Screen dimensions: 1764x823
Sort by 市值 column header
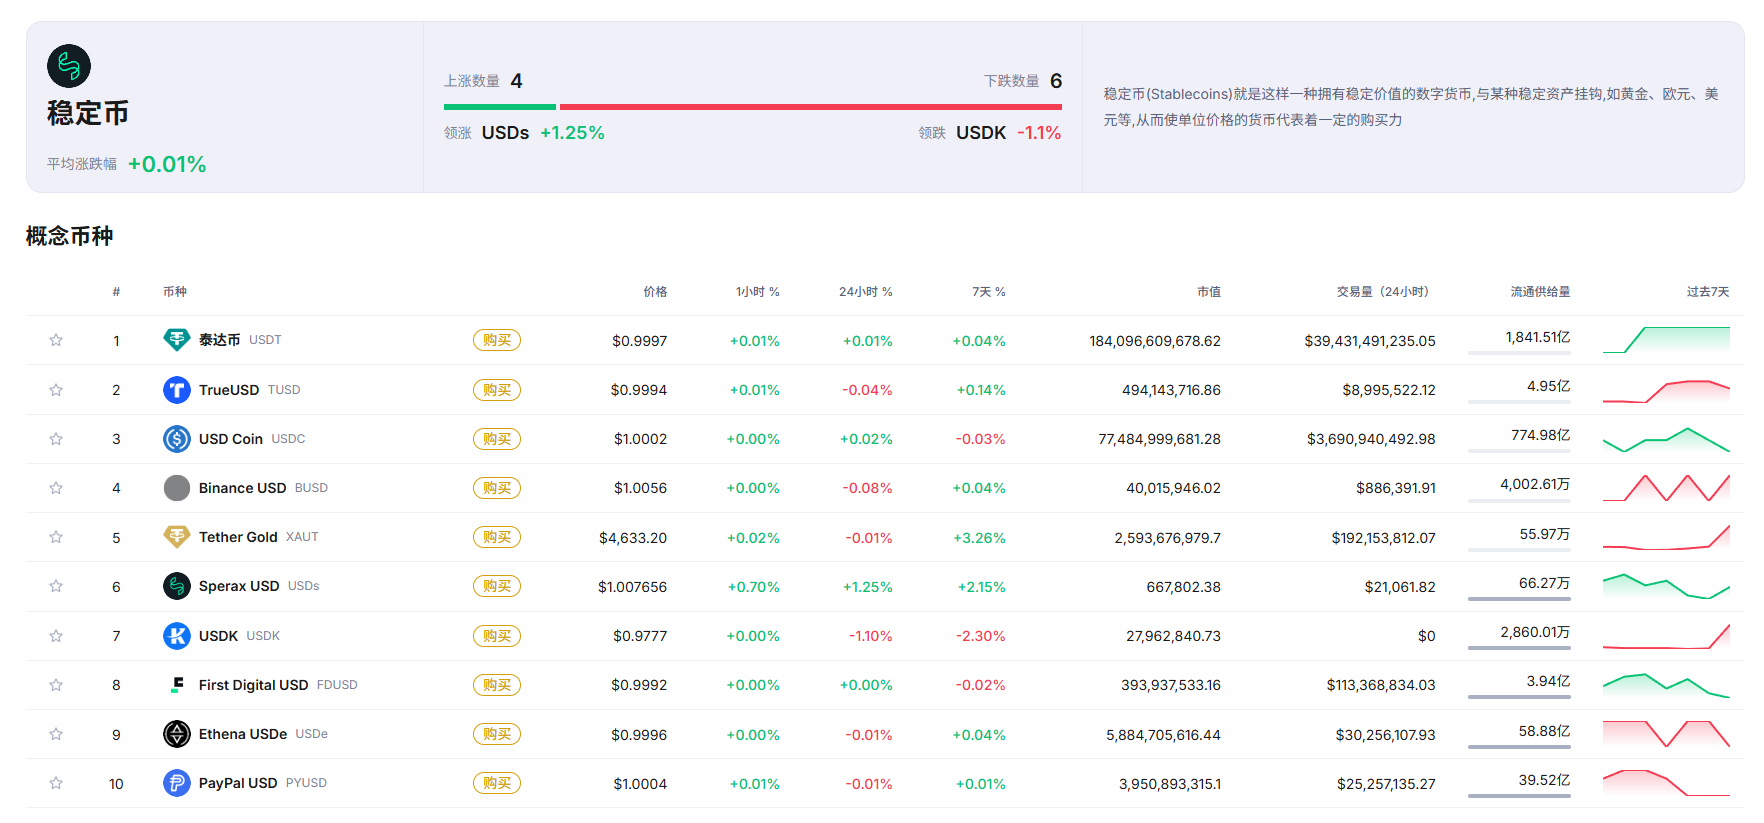pyautogui.click(x=1208, y=292)
